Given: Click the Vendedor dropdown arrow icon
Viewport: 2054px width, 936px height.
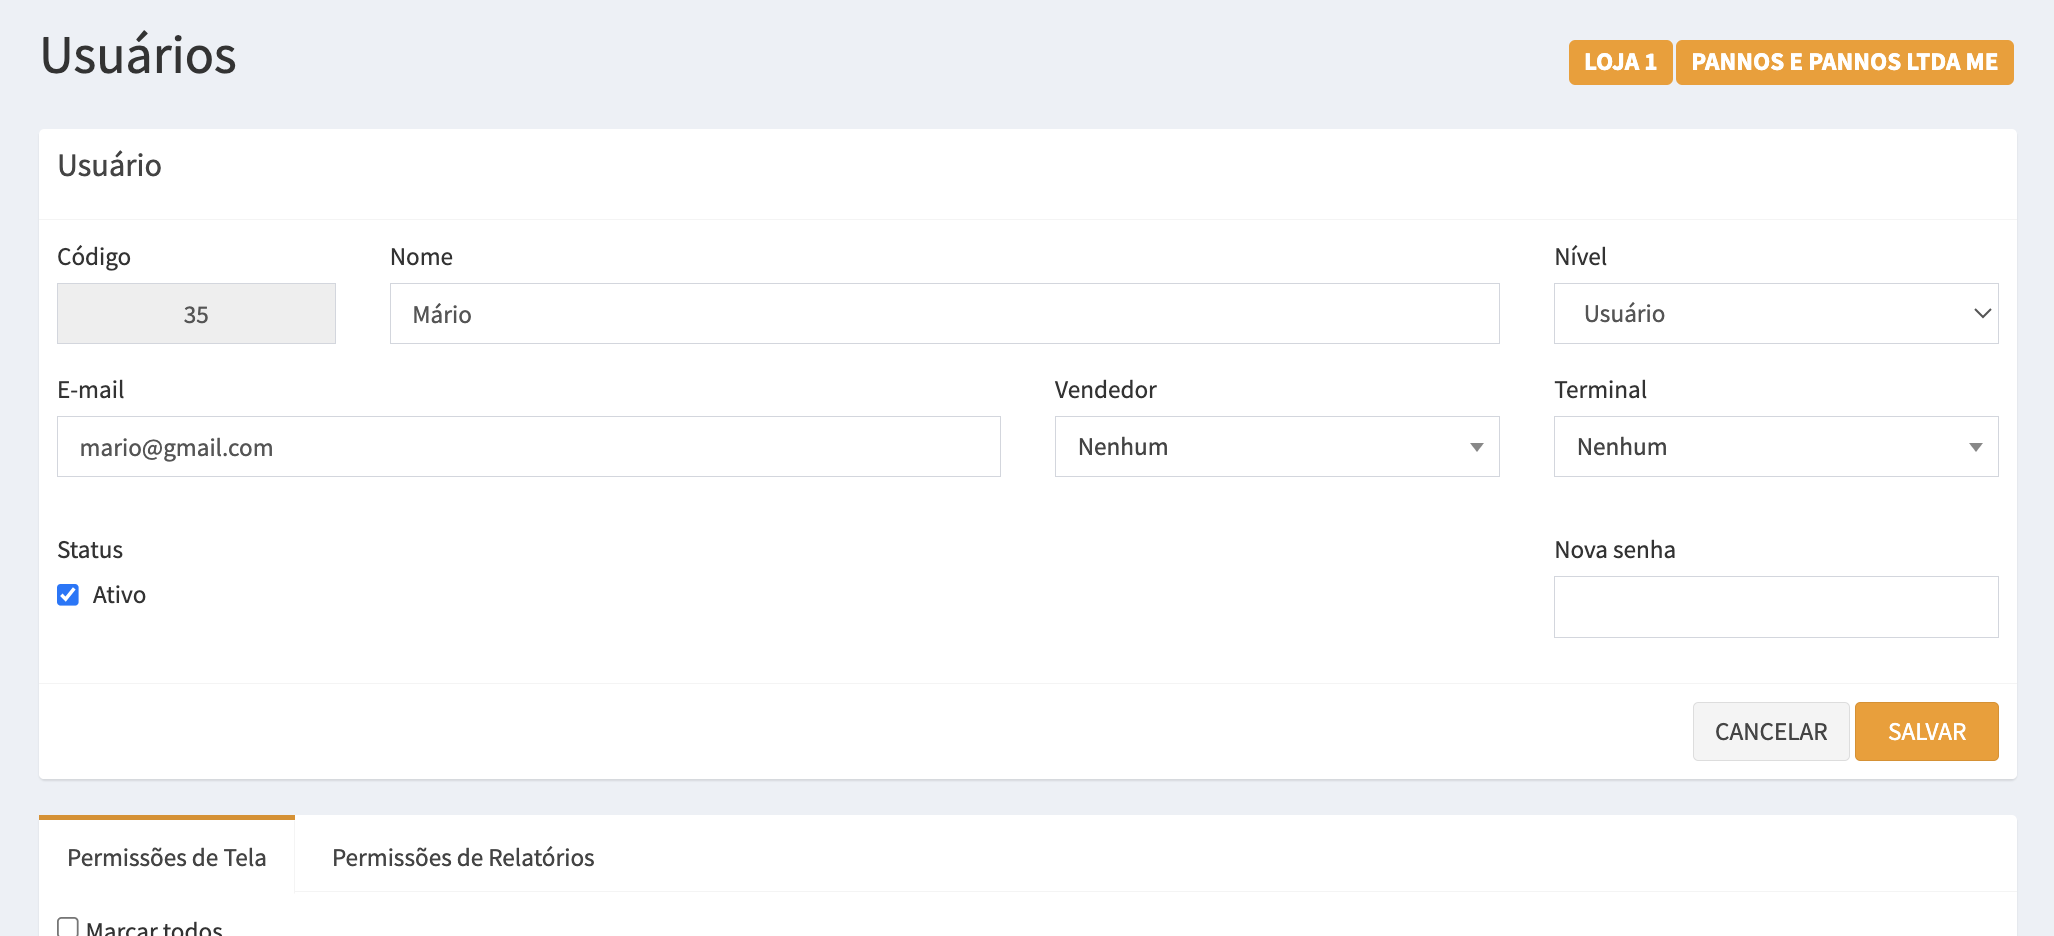Looking at the screenshot, I should (x=1476, y=447).
